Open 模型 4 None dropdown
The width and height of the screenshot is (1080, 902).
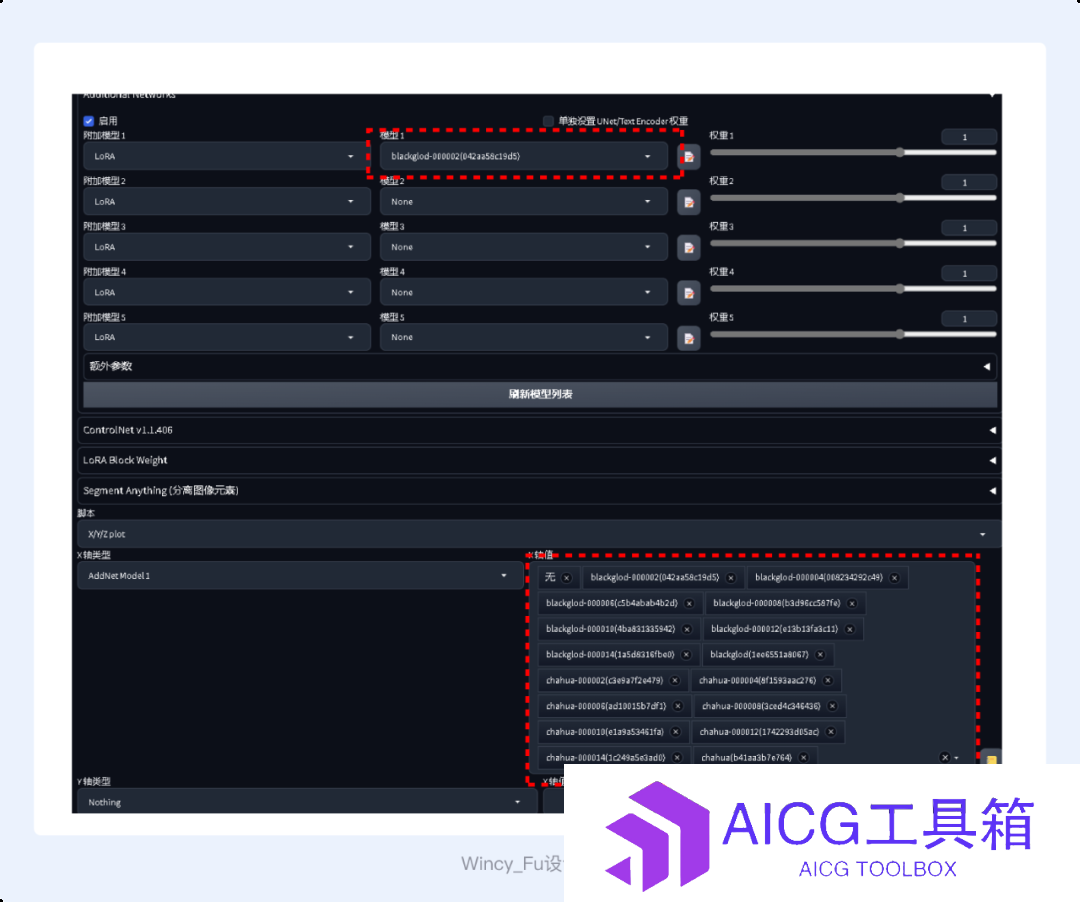coord(523,293)
